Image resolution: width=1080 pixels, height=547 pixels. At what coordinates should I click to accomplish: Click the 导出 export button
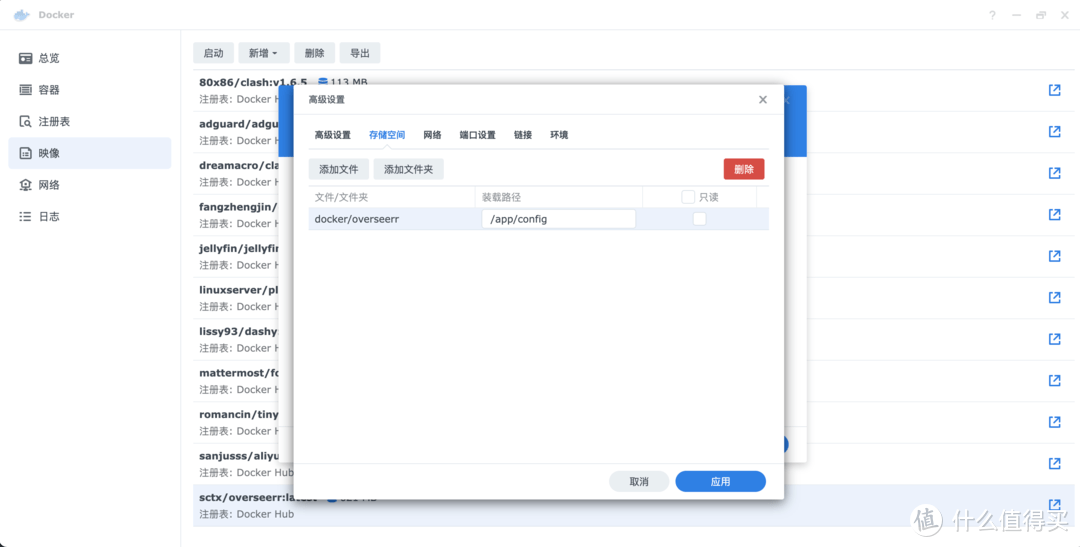click(x=360, y=53)
